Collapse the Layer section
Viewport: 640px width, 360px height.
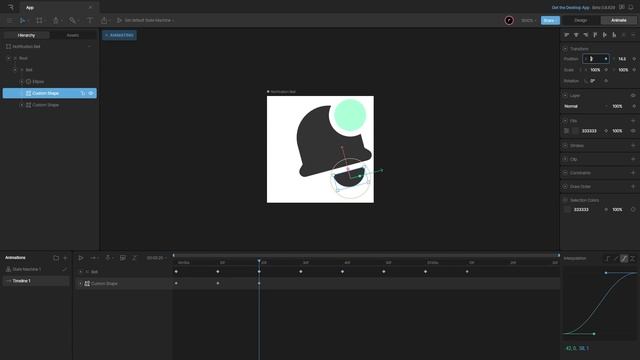(565, 96)
